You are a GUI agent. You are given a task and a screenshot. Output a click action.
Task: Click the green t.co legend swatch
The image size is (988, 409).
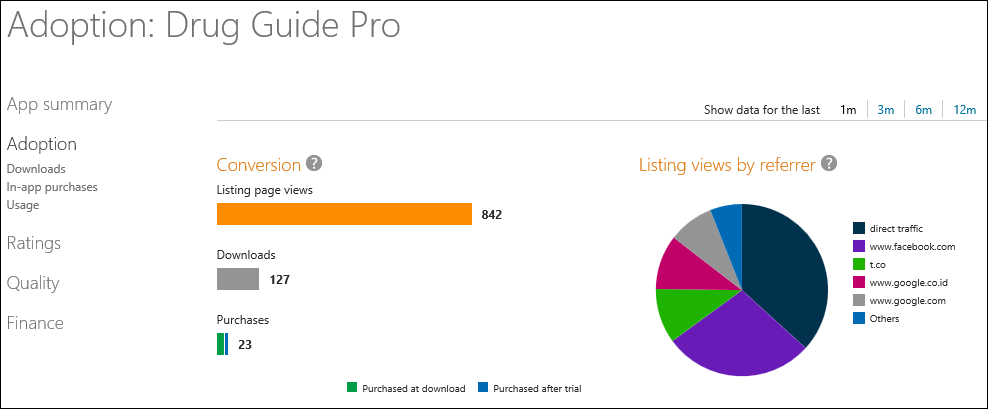(858, 264)
